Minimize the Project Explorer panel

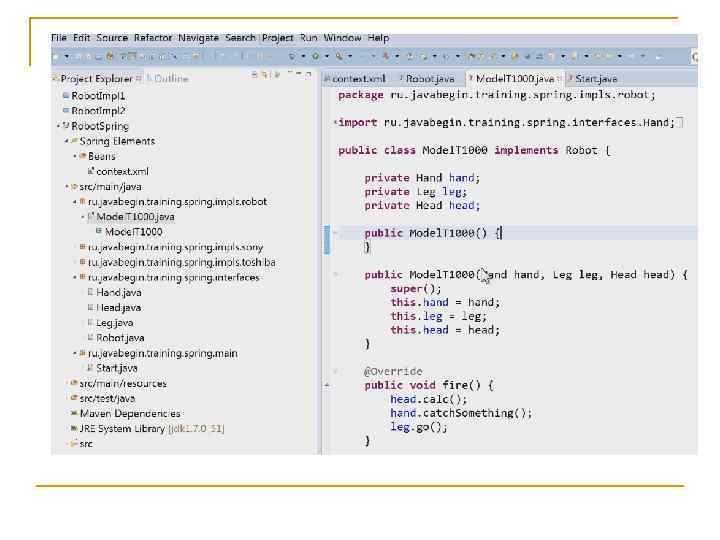[298, 73]
